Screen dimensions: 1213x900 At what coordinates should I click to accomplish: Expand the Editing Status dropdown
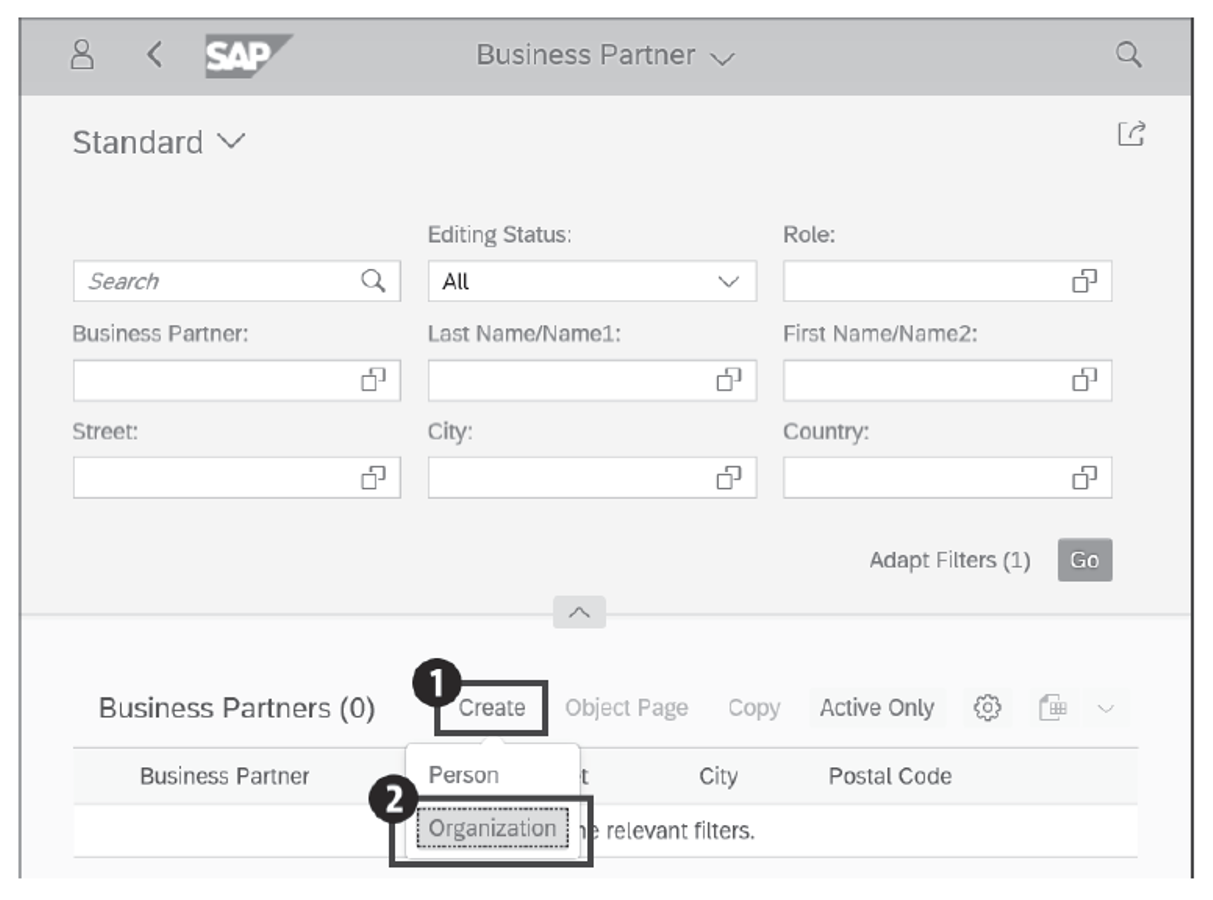(728, 282)
